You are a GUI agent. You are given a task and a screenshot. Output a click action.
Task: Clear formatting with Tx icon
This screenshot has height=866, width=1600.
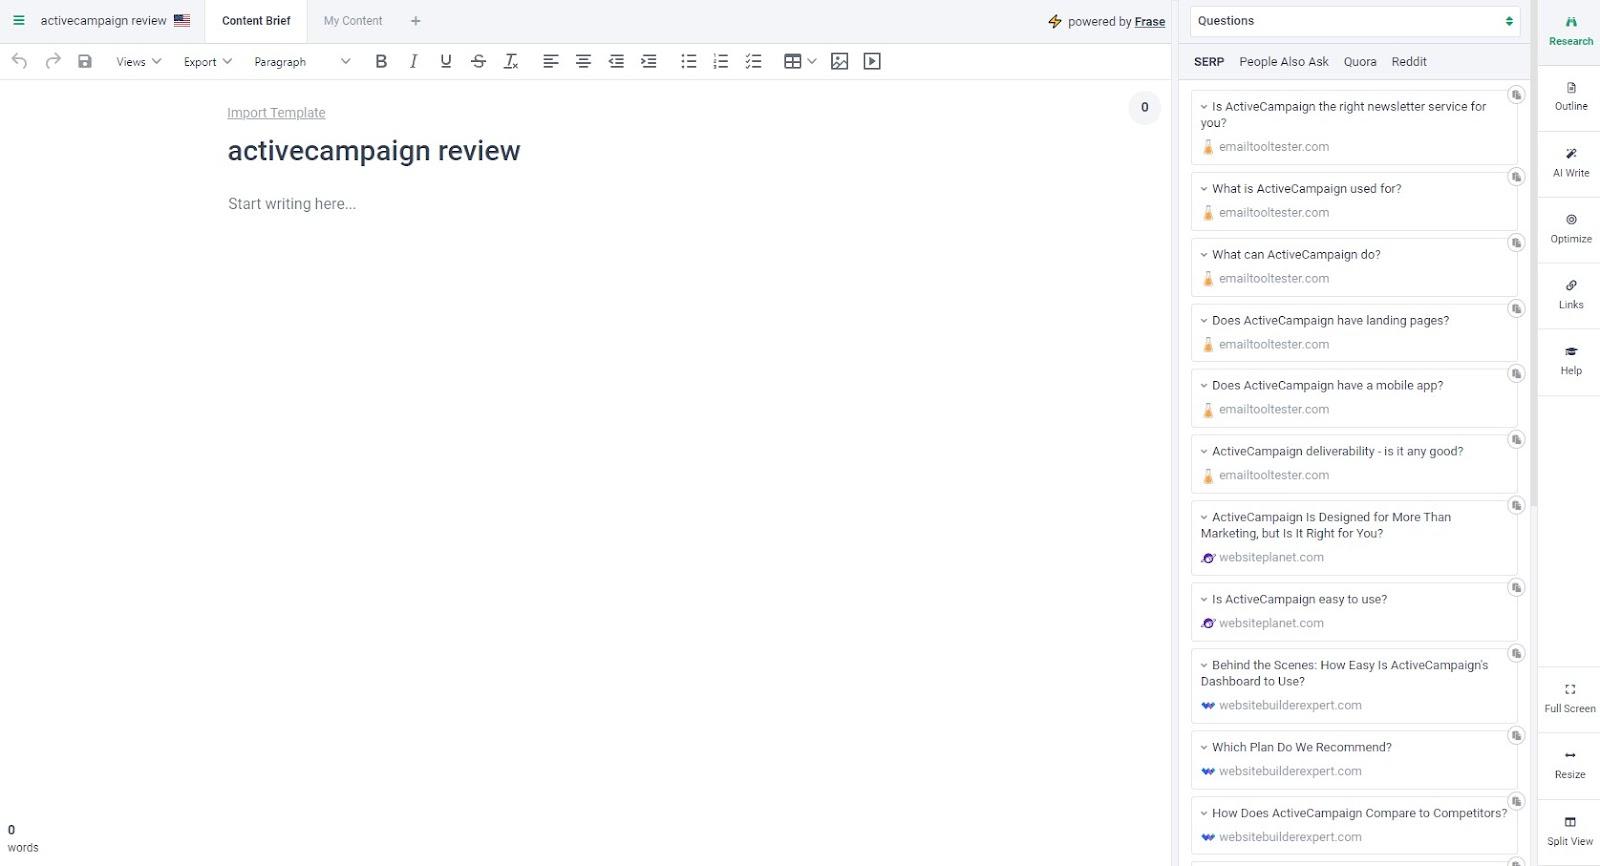pos(511,61)
